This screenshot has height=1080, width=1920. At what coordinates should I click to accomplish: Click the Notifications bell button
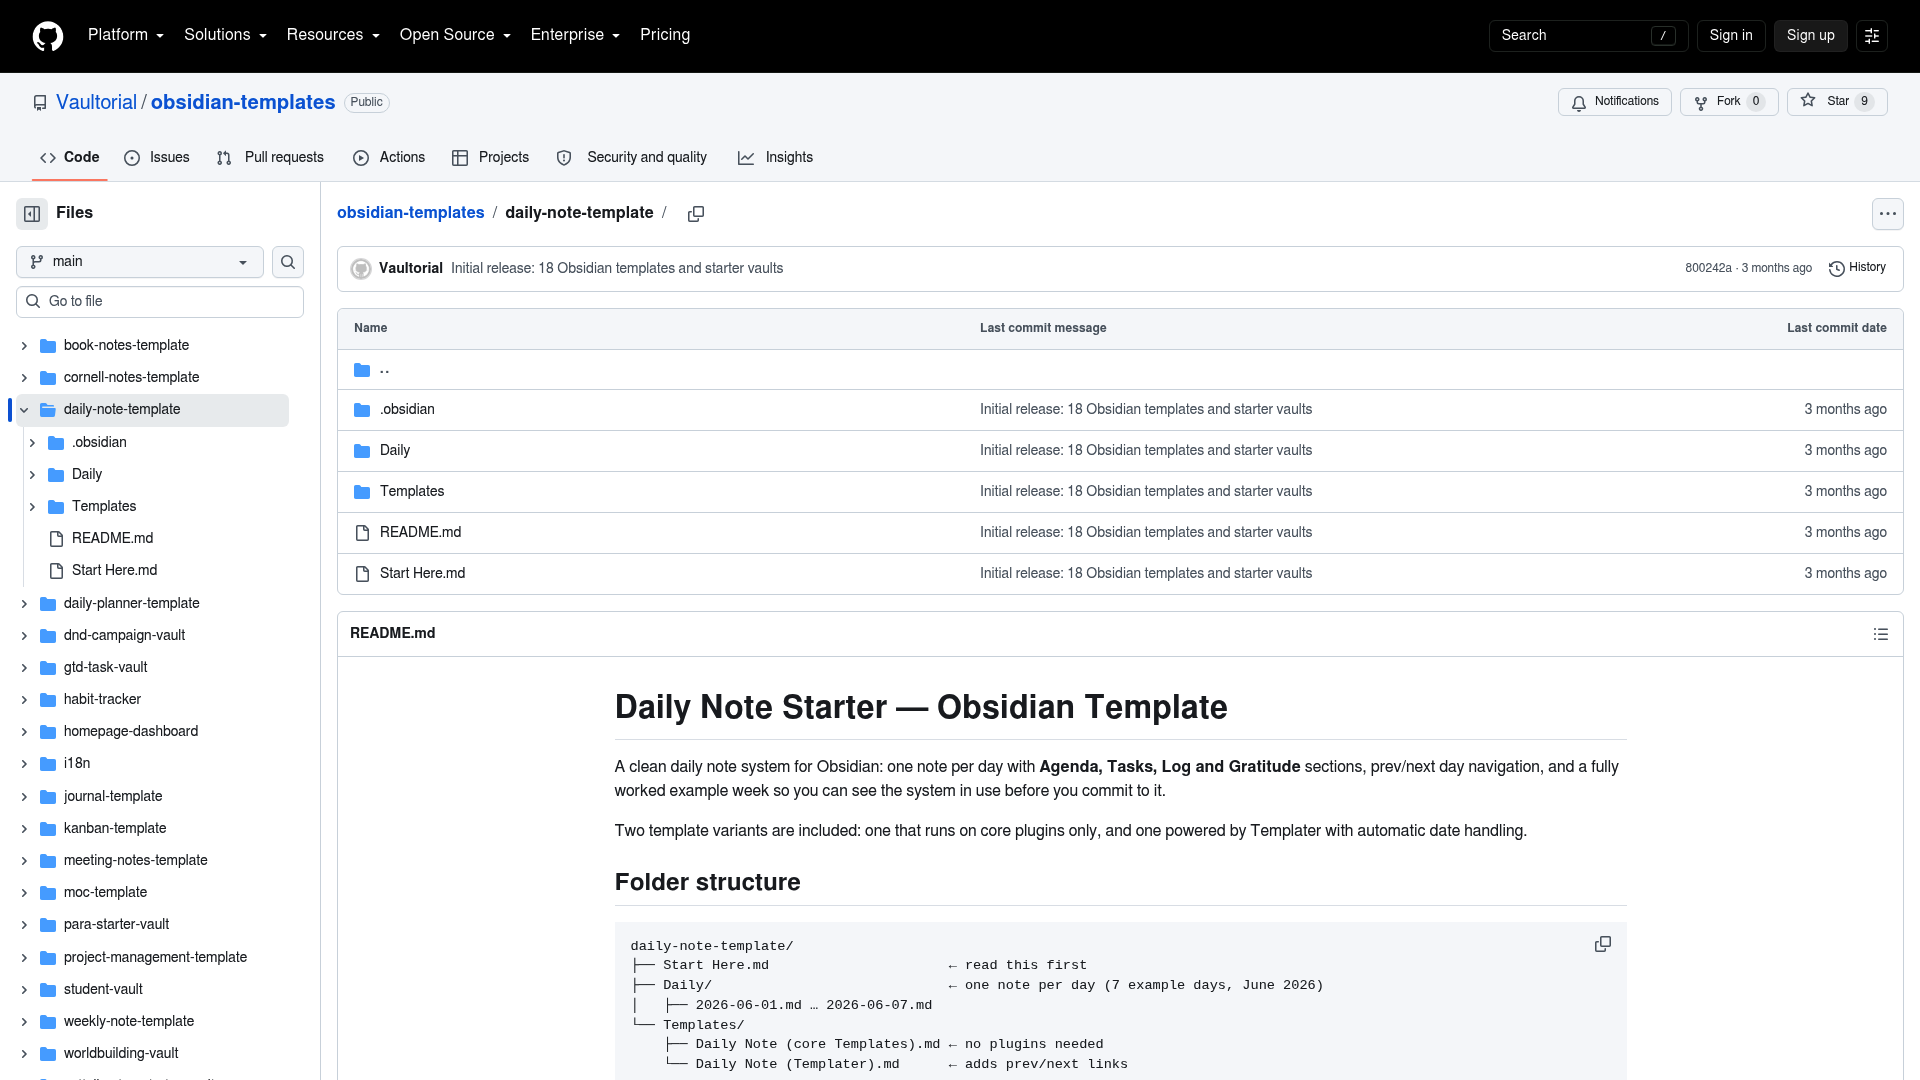tap(1614, 102)
